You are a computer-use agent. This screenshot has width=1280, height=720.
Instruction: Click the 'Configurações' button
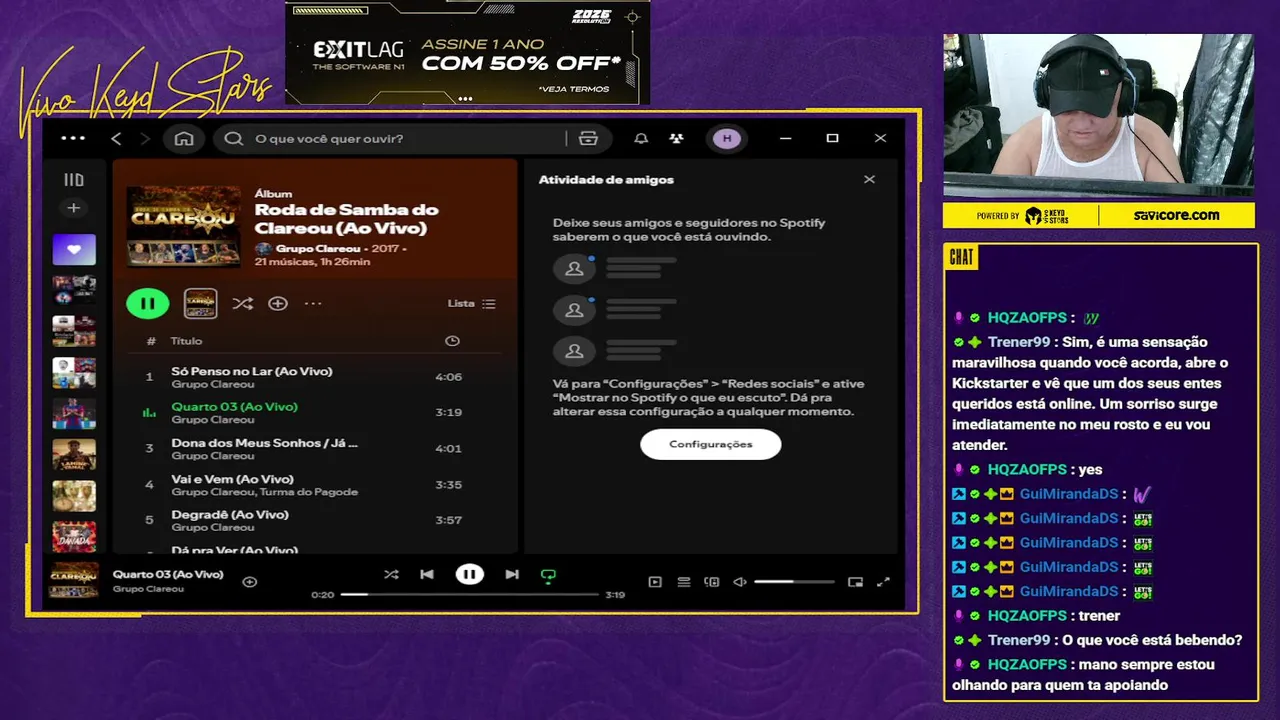click(711, 444)
